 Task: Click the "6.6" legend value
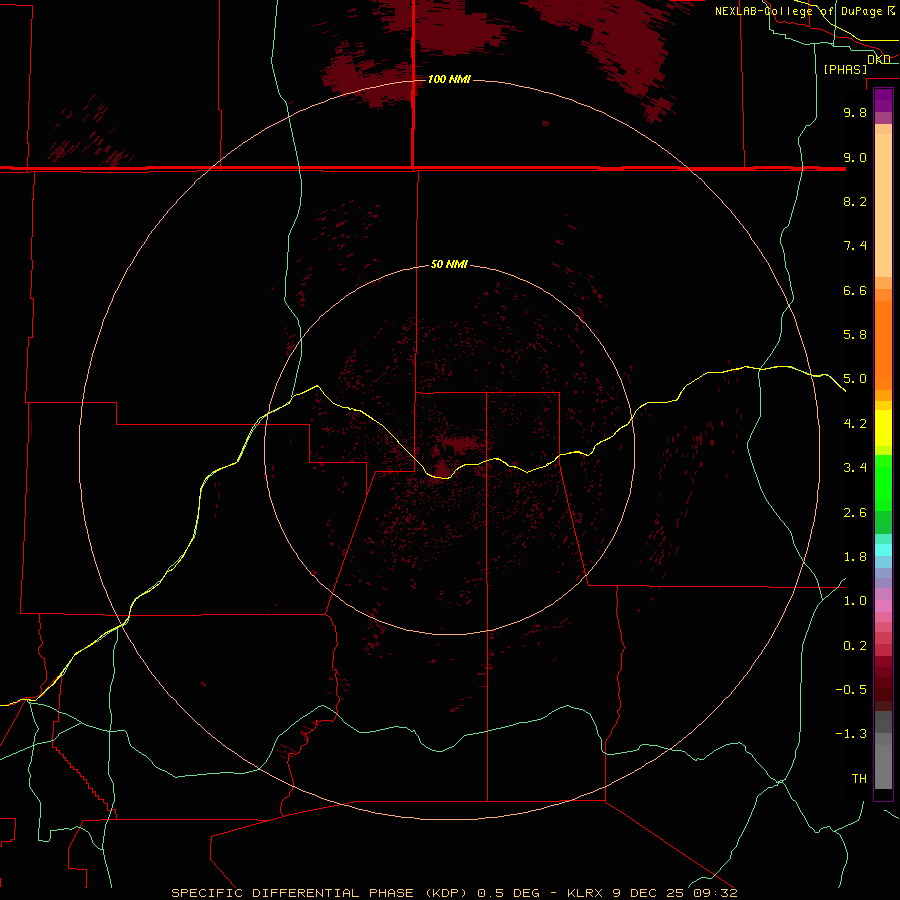pos(855,290)
